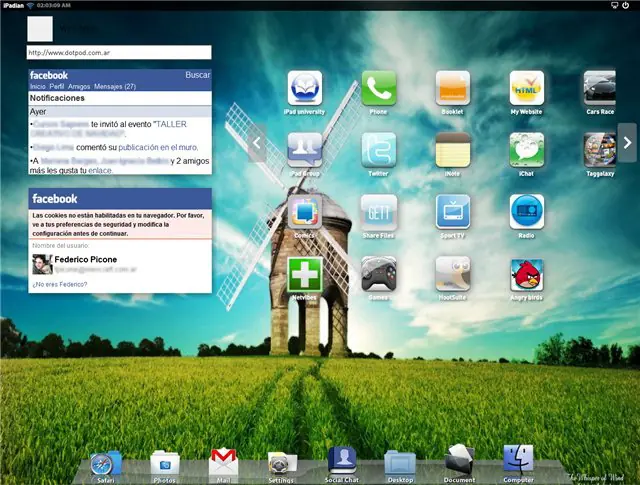Viewport: 640px width, 485px height.
Task: Launch the Share Files app
Action: [x=378, y=212]
